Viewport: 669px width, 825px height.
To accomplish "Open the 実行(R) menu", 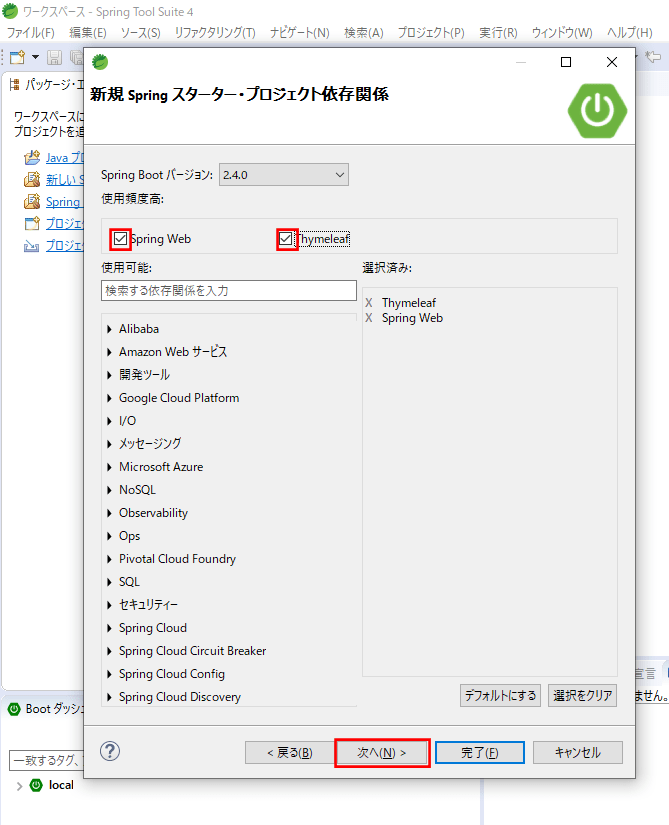I will point(499,33).
